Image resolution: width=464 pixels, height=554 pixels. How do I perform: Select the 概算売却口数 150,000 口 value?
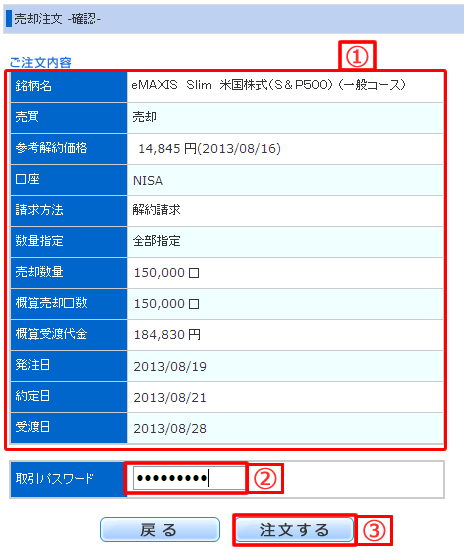coord(166,303)
